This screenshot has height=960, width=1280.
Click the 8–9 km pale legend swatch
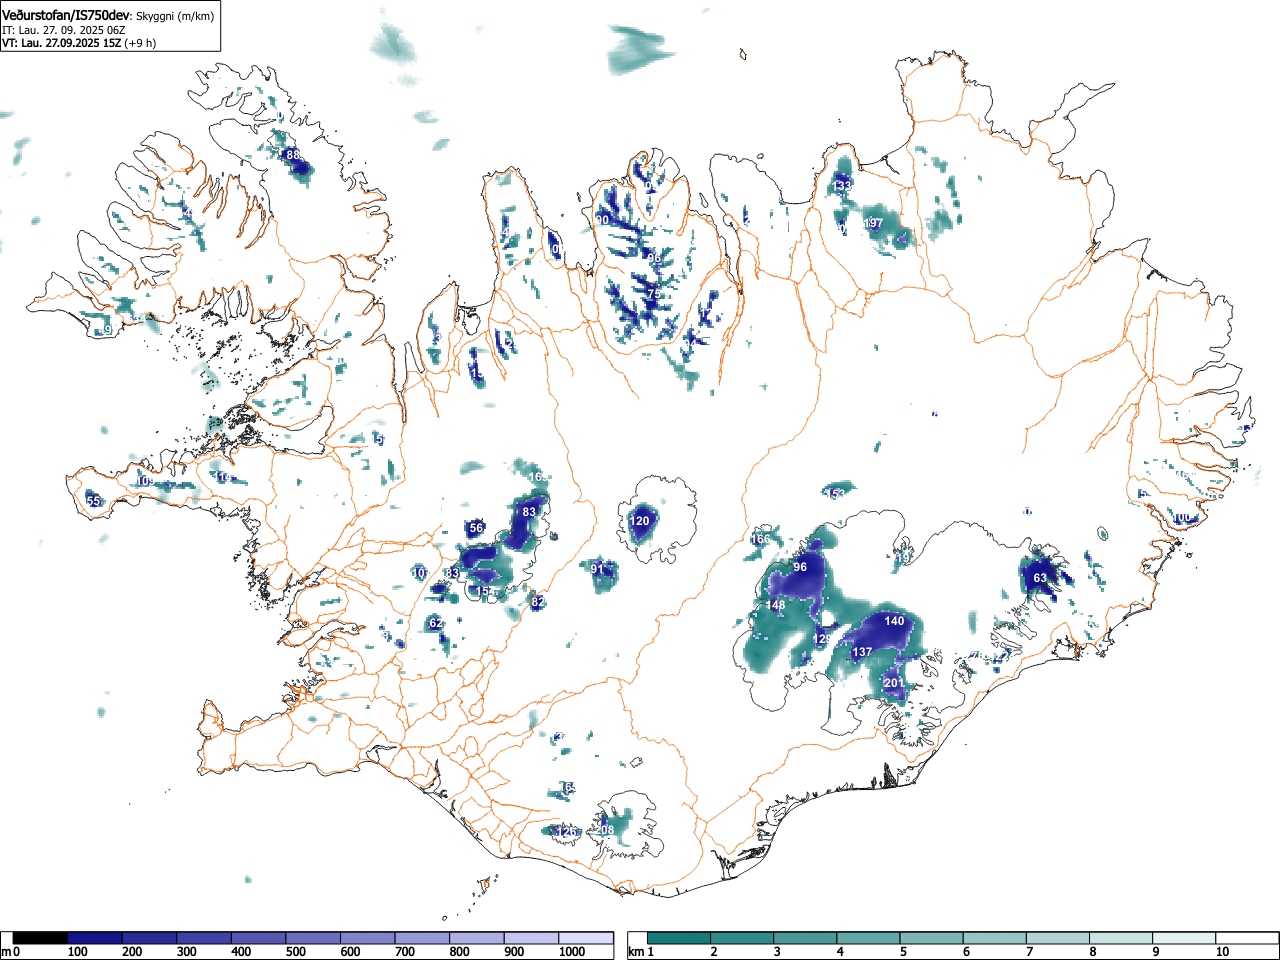click(x=1122, y=938)
